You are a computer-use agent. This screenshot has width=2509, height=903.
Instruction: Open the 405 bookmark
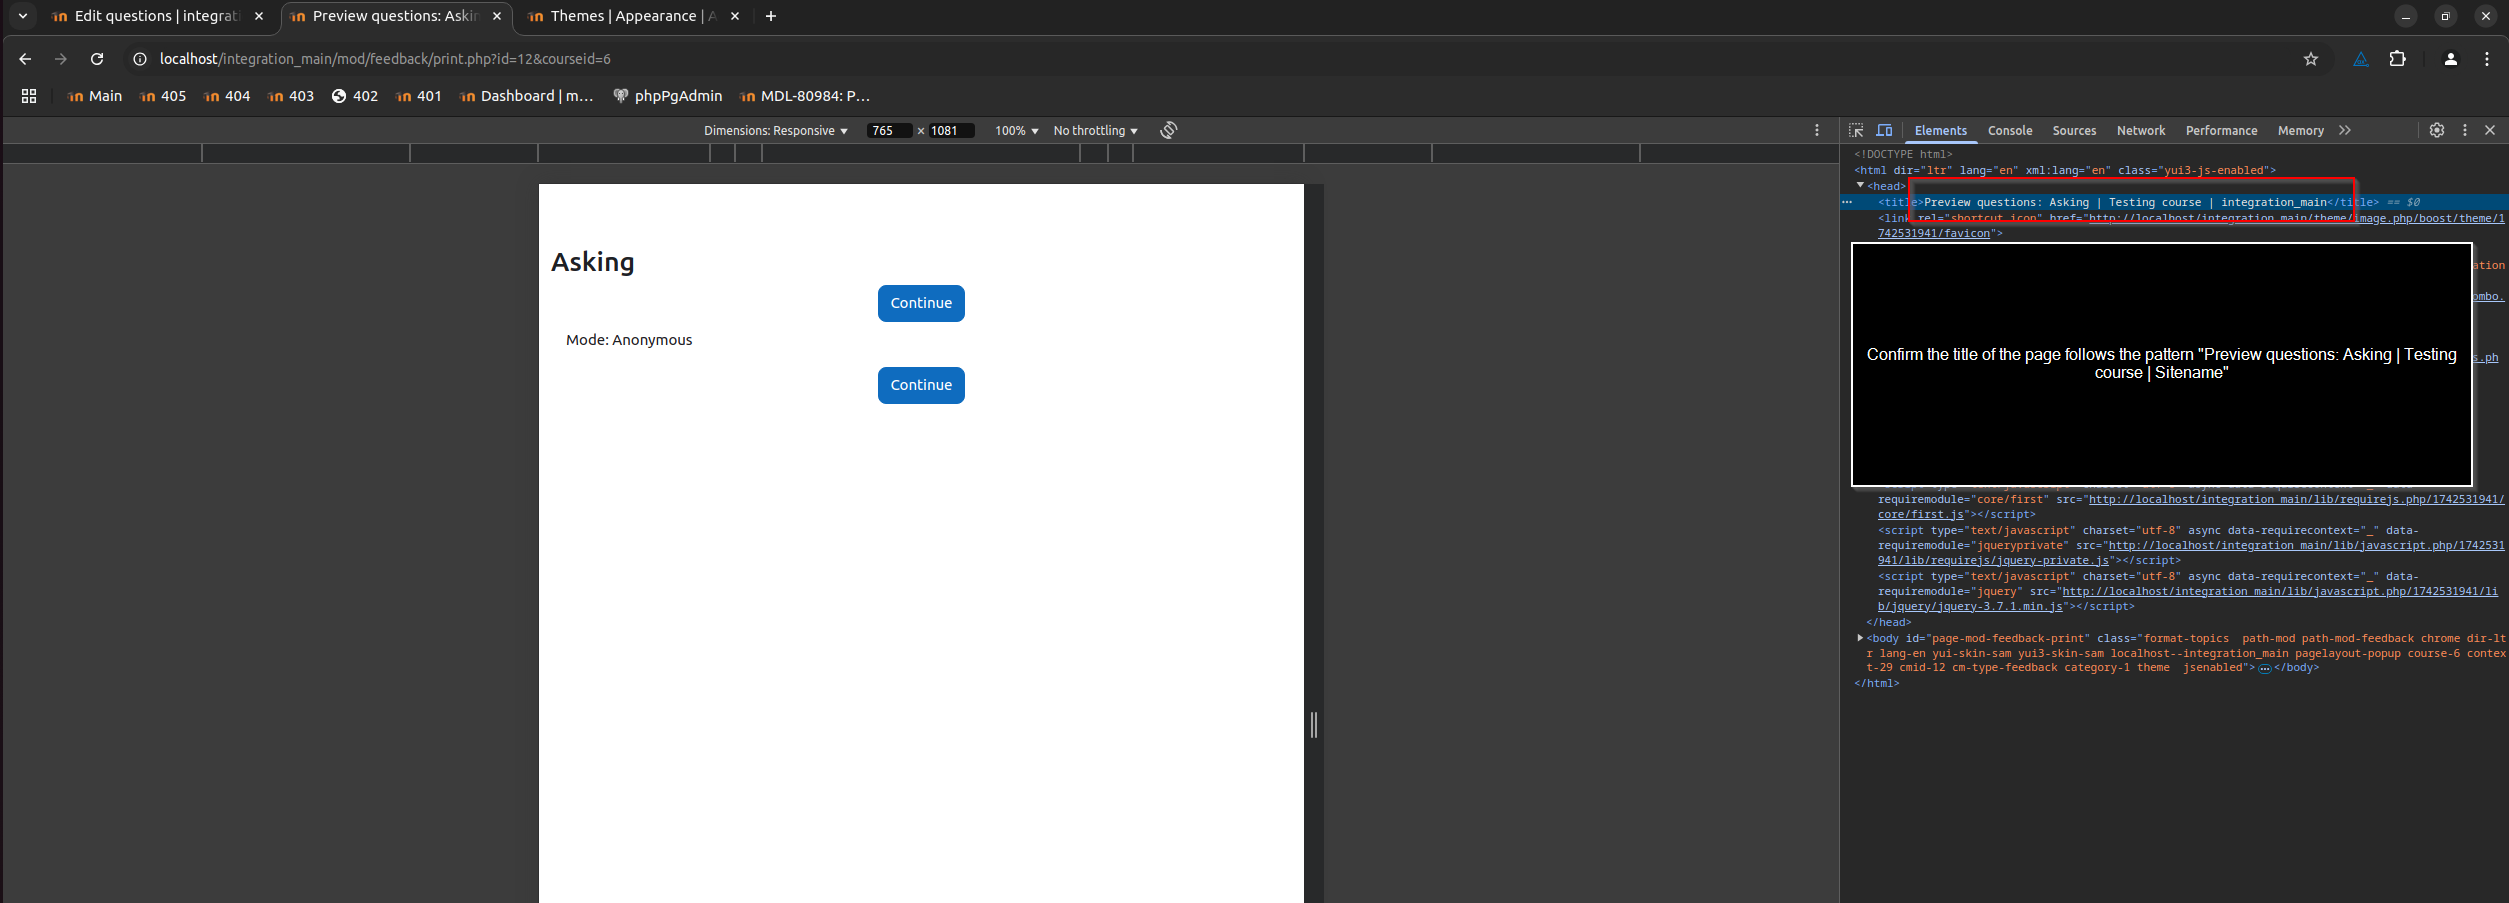tap(163, 96)
